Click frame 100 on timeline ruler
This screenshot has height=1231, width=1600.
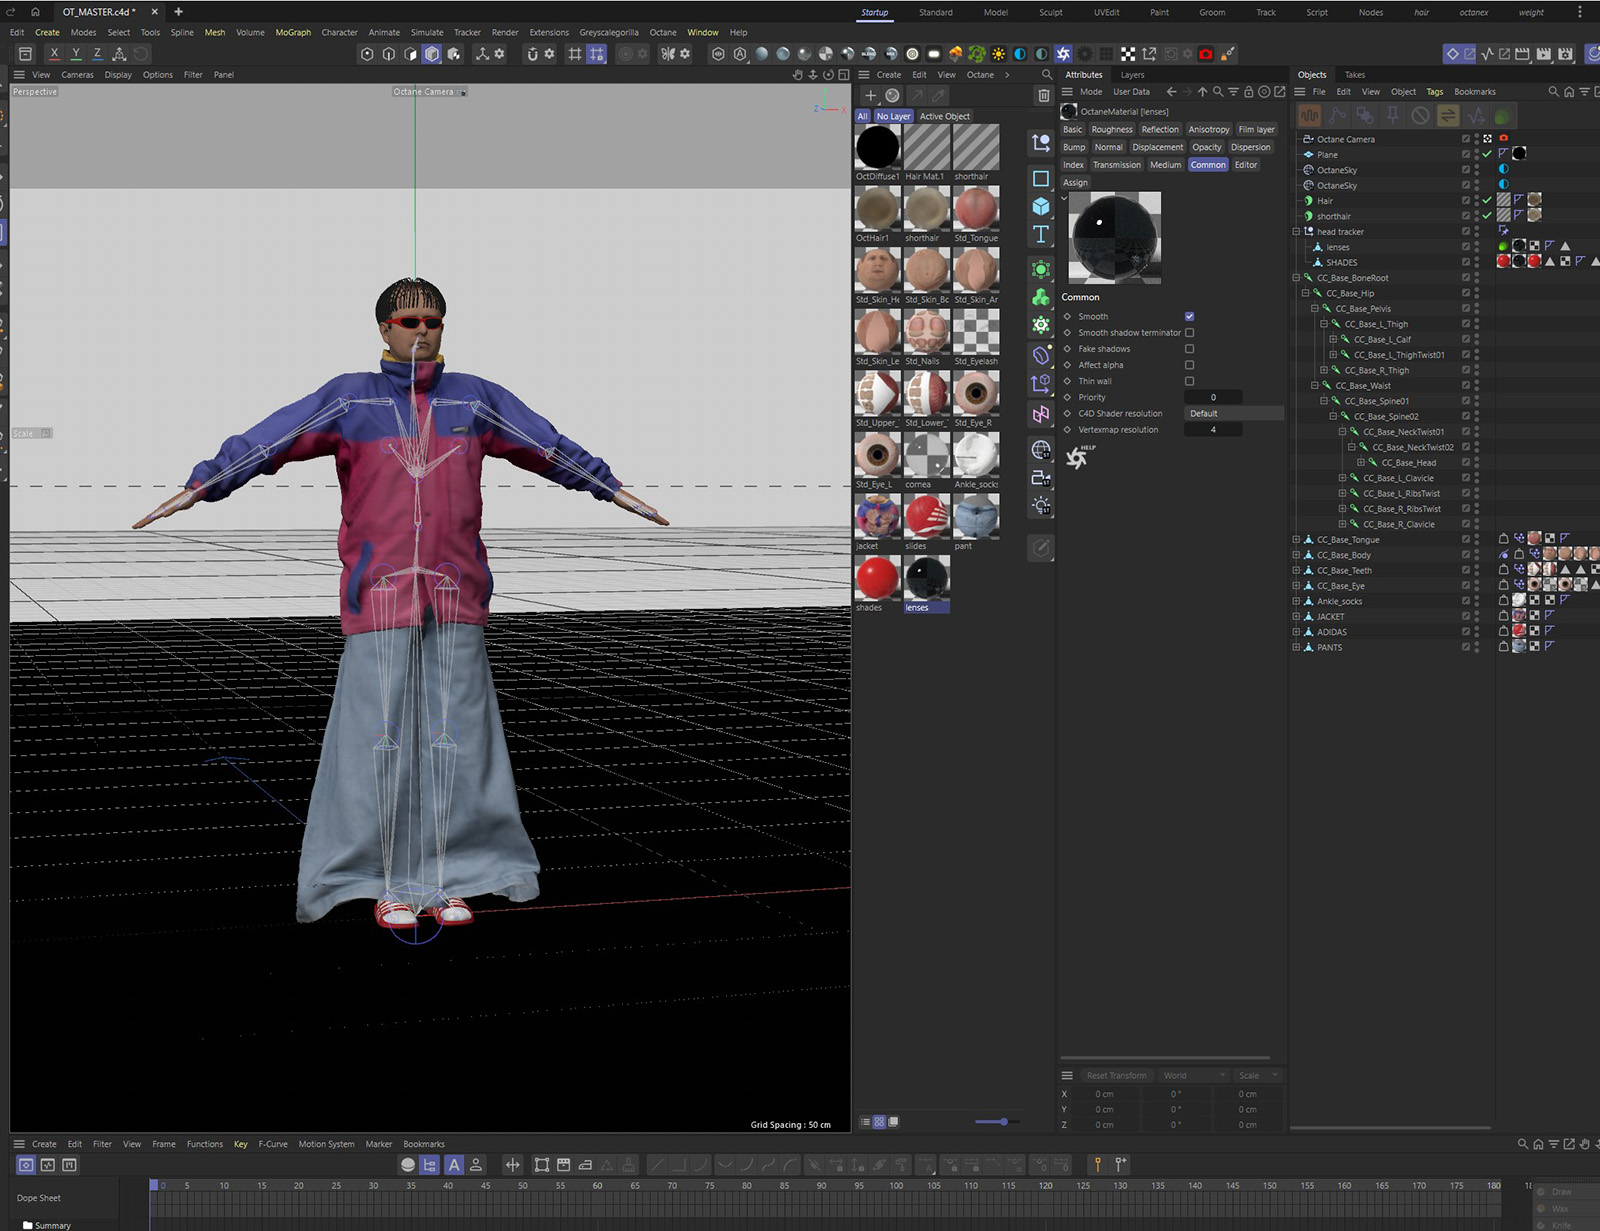[896, 1186]
